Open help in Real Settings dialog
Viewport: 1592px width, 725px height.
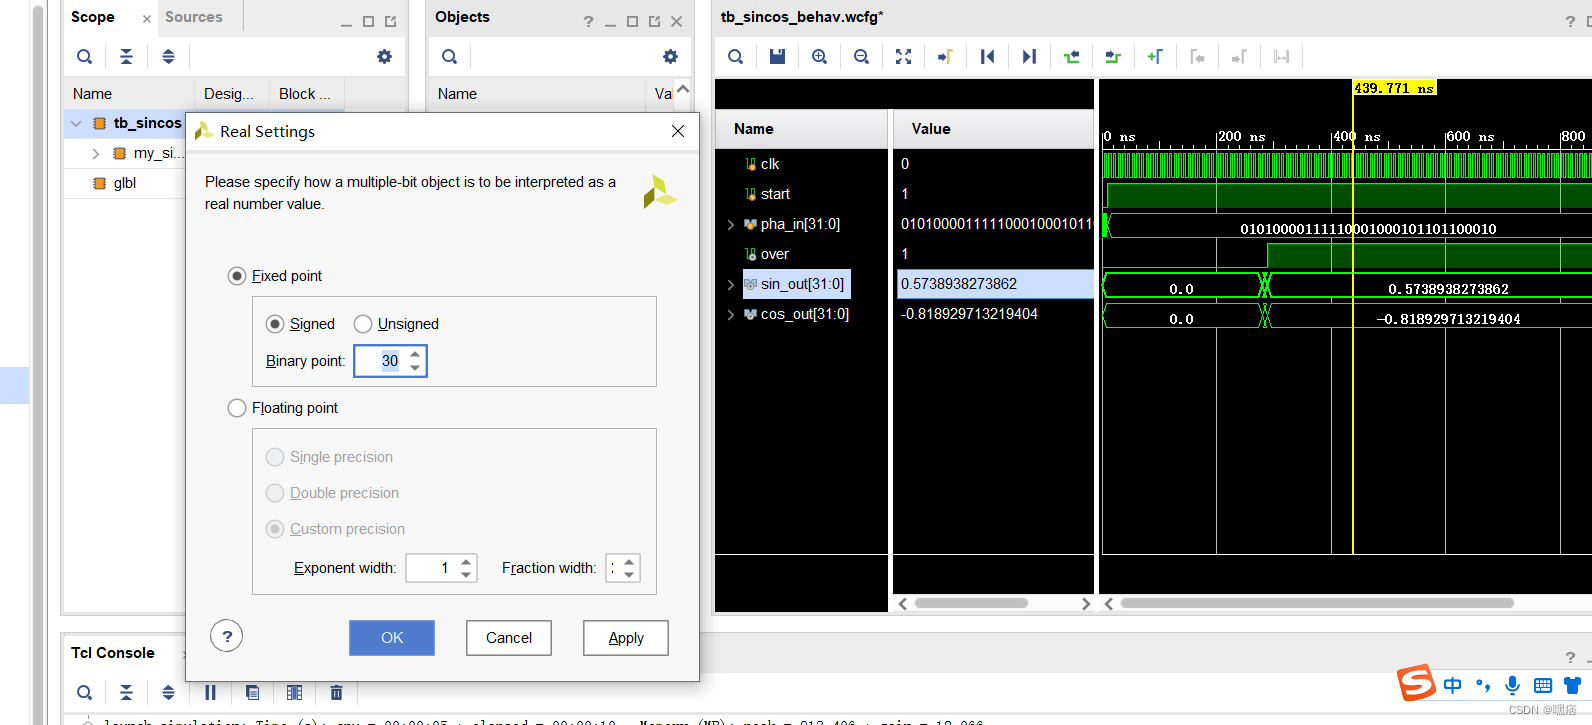tap(227, 636)
